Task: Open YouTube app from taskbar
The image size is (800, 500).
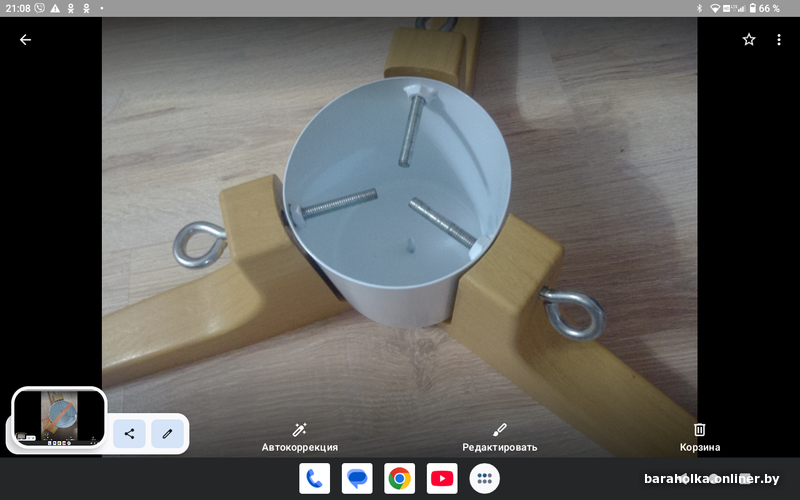Action: tap(442, 479)
